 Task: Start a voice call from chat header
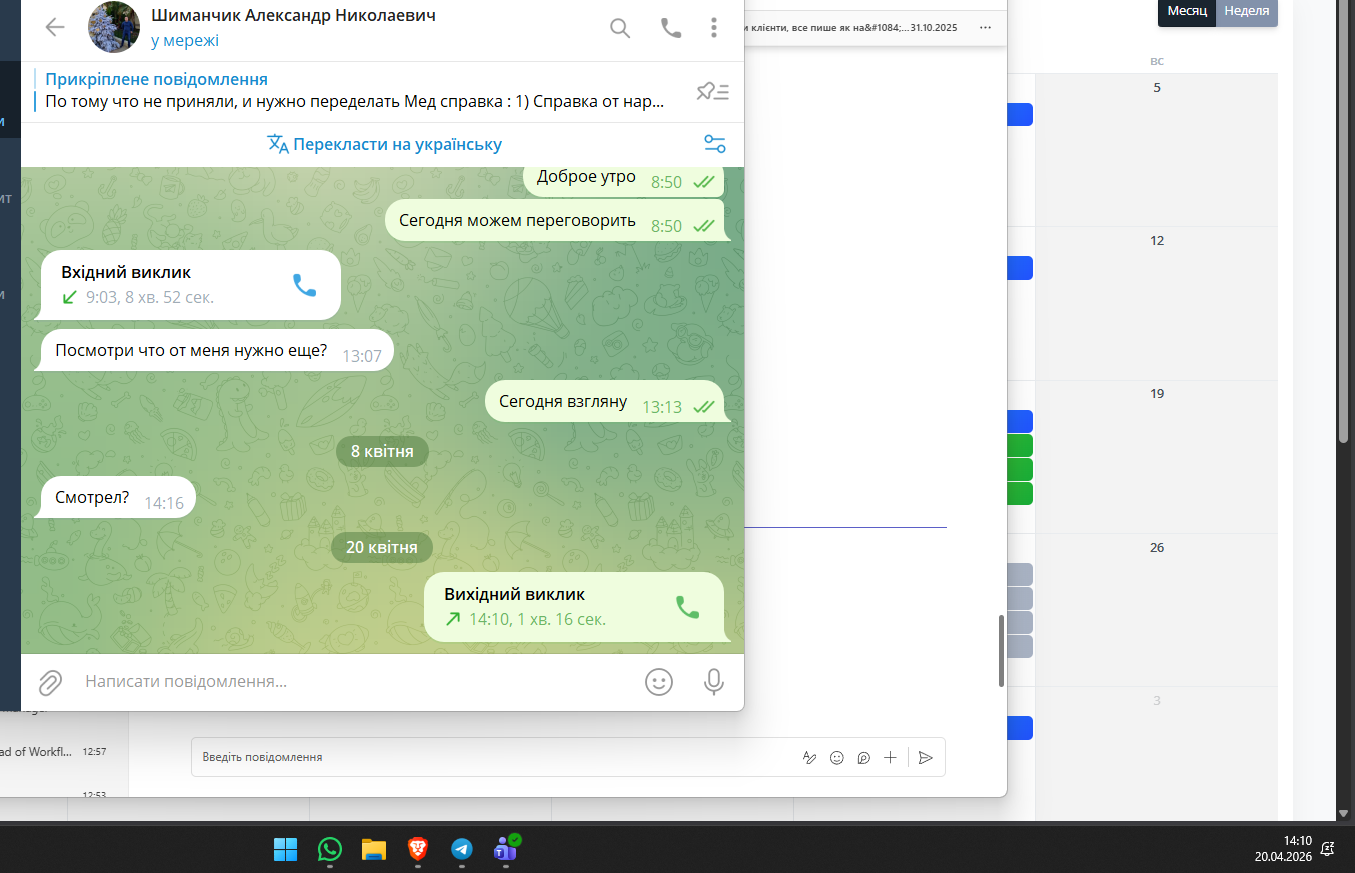(671, 28)
